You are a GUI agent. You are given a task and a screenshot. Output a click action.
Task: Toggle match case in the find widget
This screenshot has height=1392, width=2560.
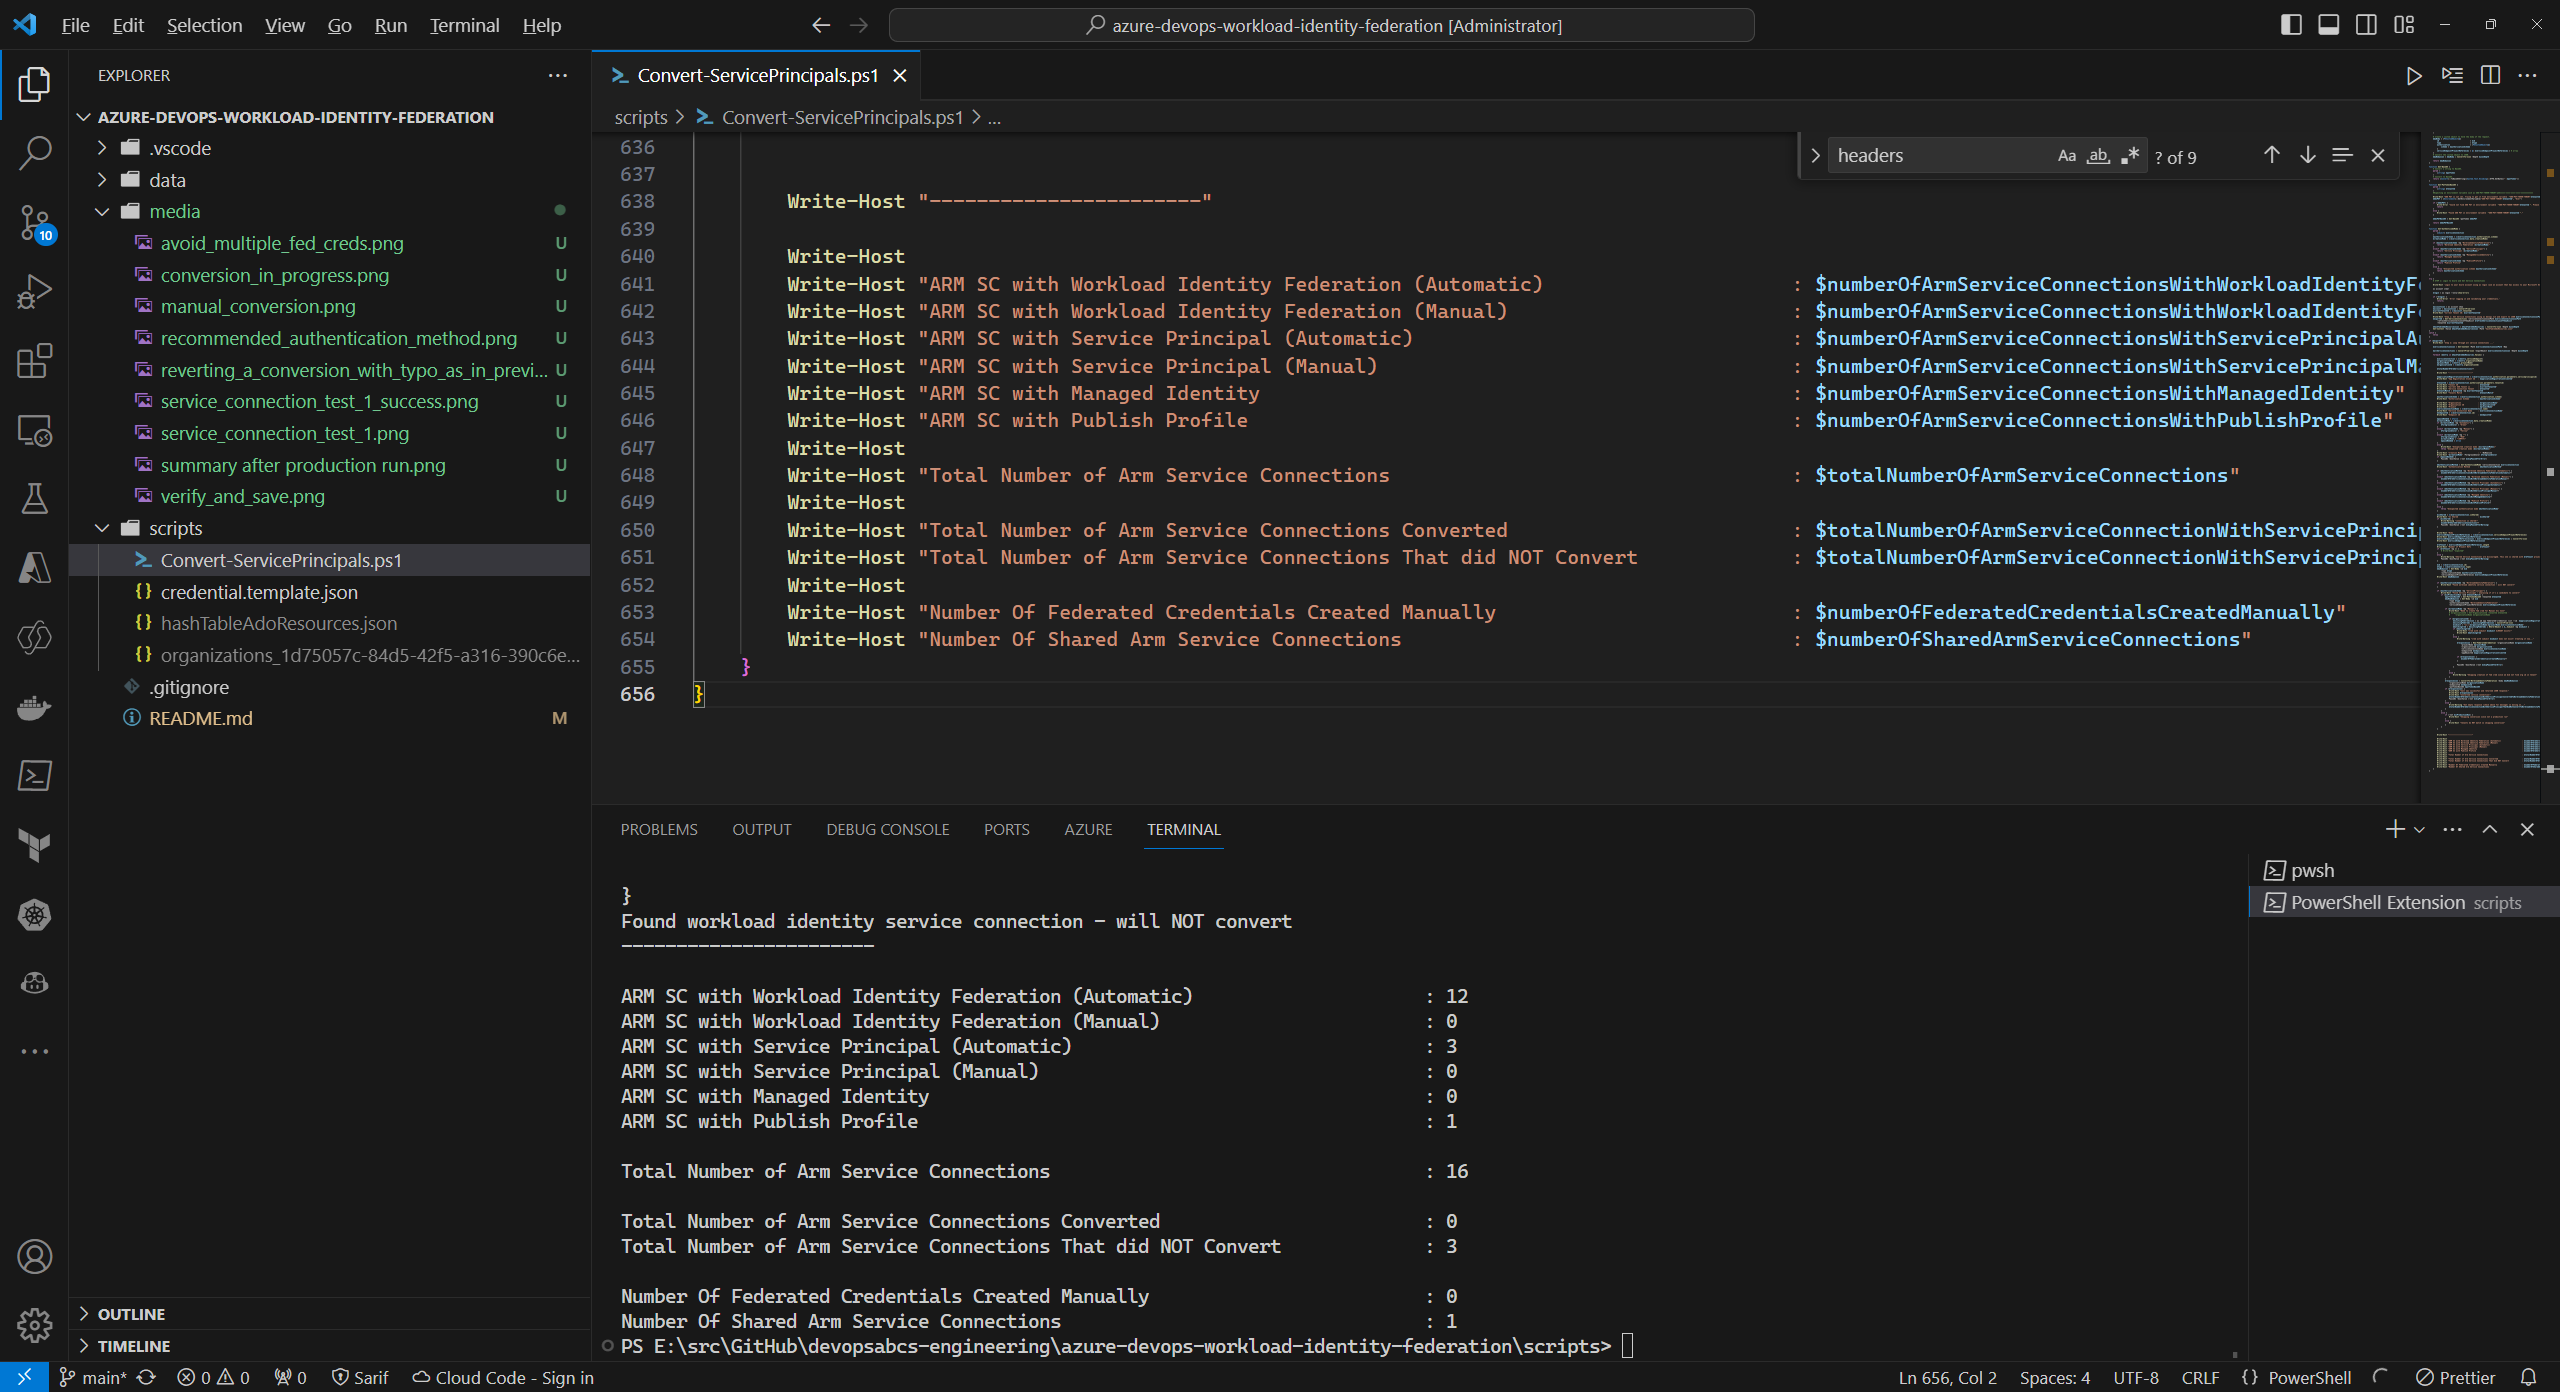click(2066, 155)
